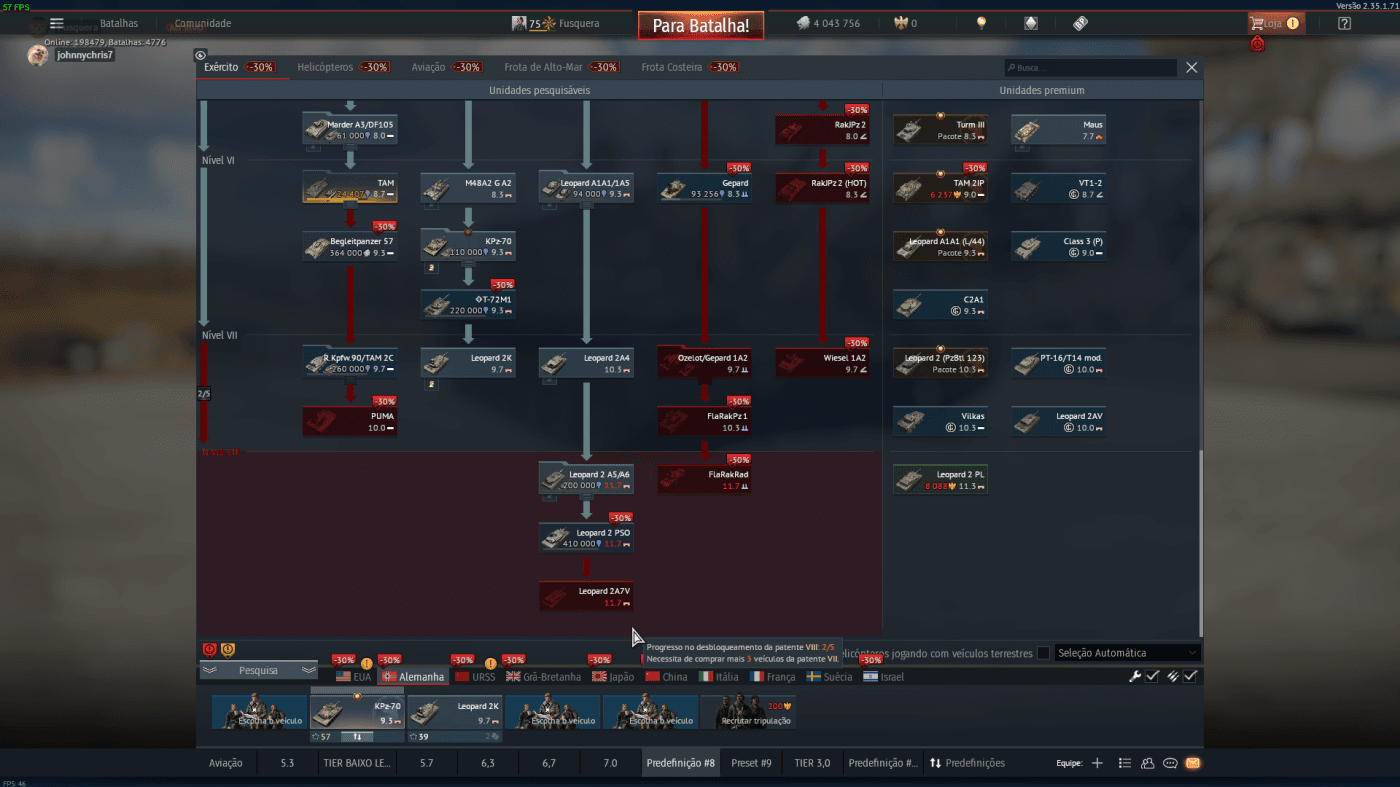Click the johnnychris7 squad member avatar
The image size is (1400, 787).
click(37, 55)
